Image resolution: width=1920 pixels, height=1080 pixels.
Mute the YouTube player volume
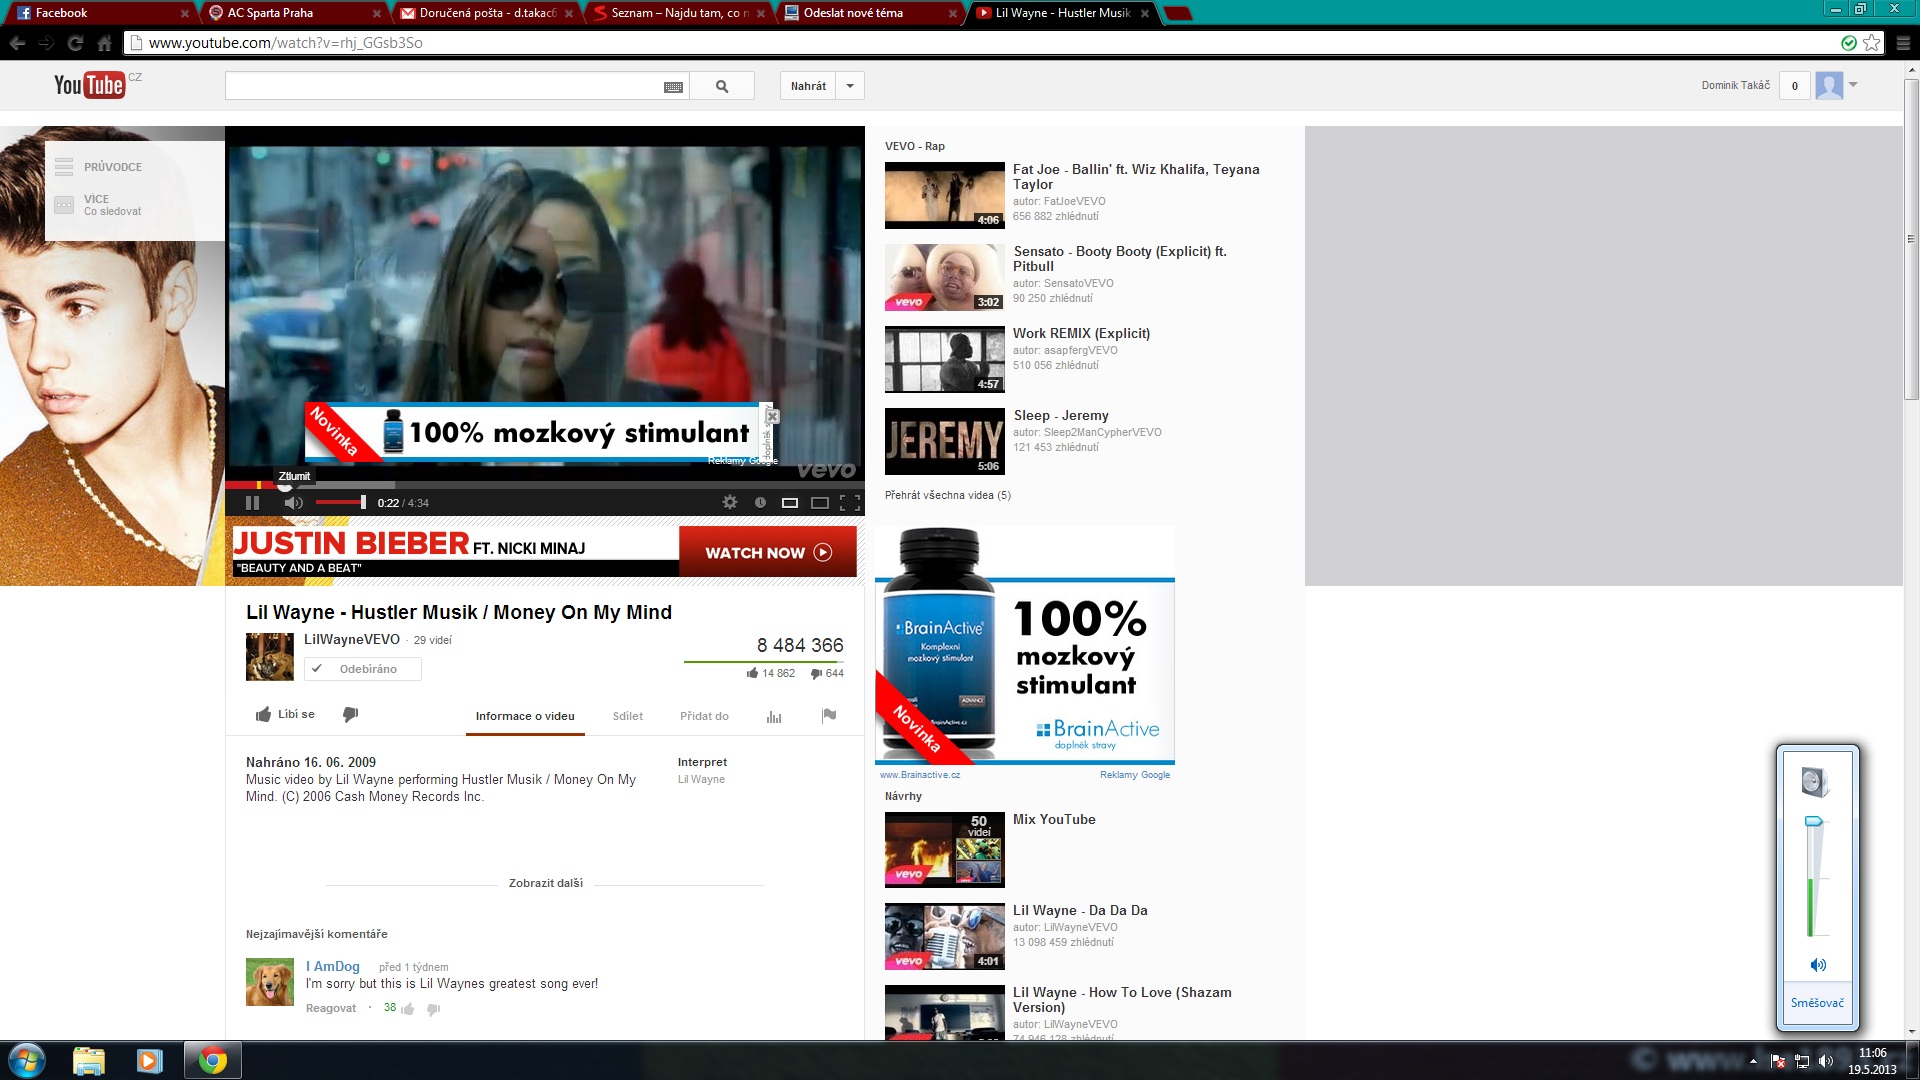click(x=293, y=503)
